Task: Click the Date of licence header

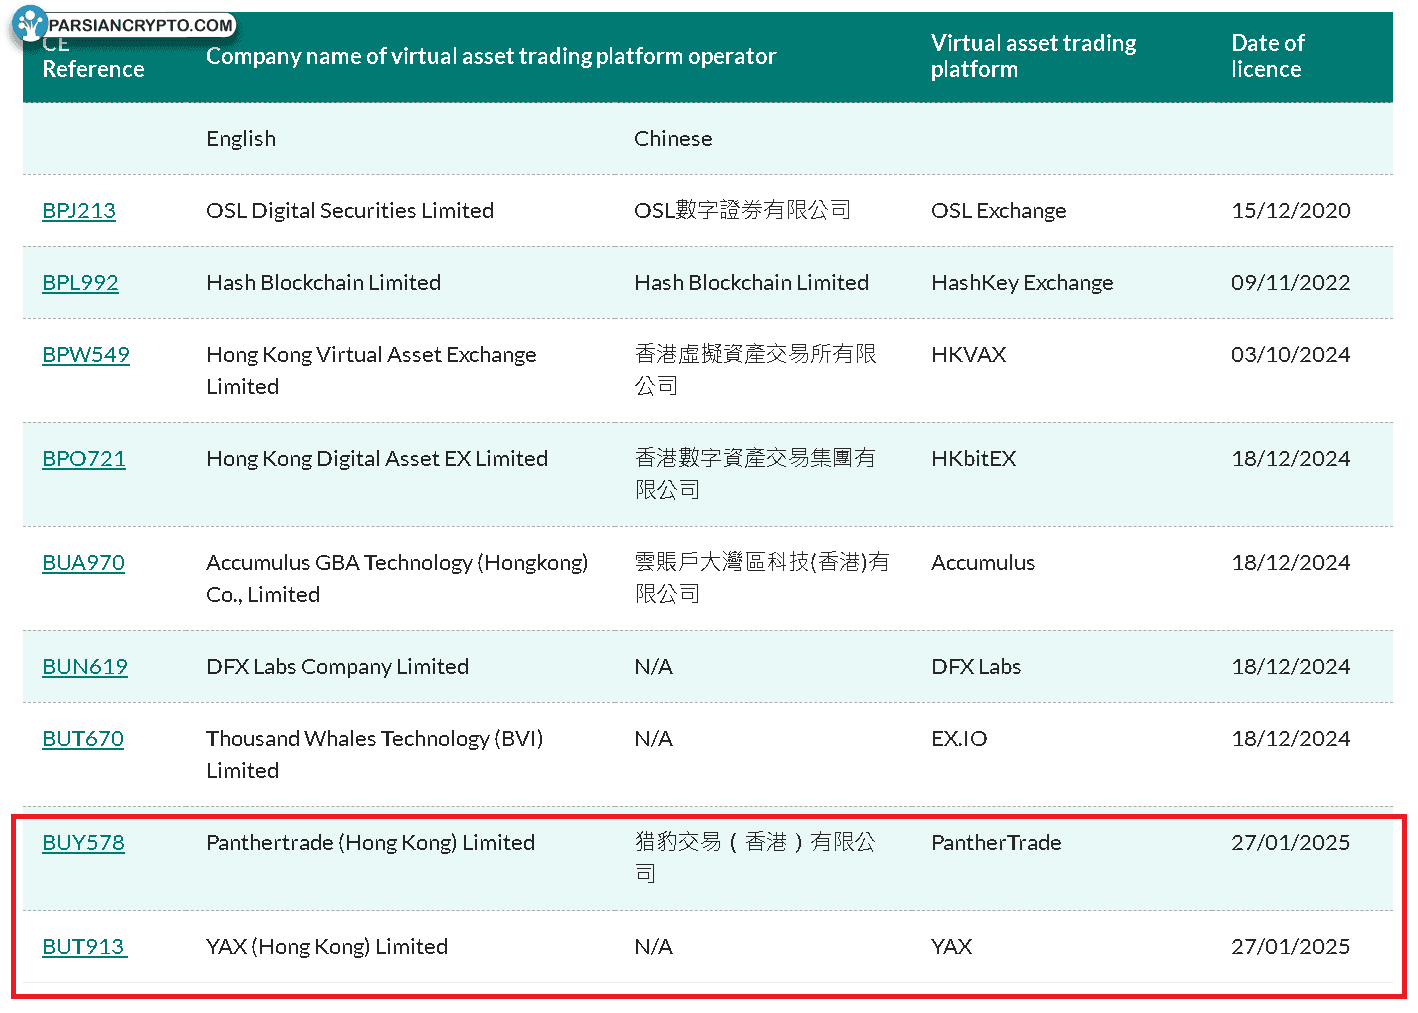Action: [1267, 56]
